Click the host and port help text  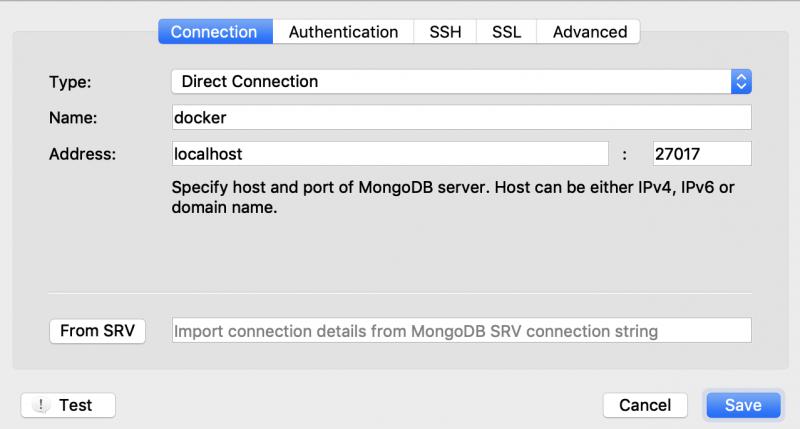coord(453,197)
